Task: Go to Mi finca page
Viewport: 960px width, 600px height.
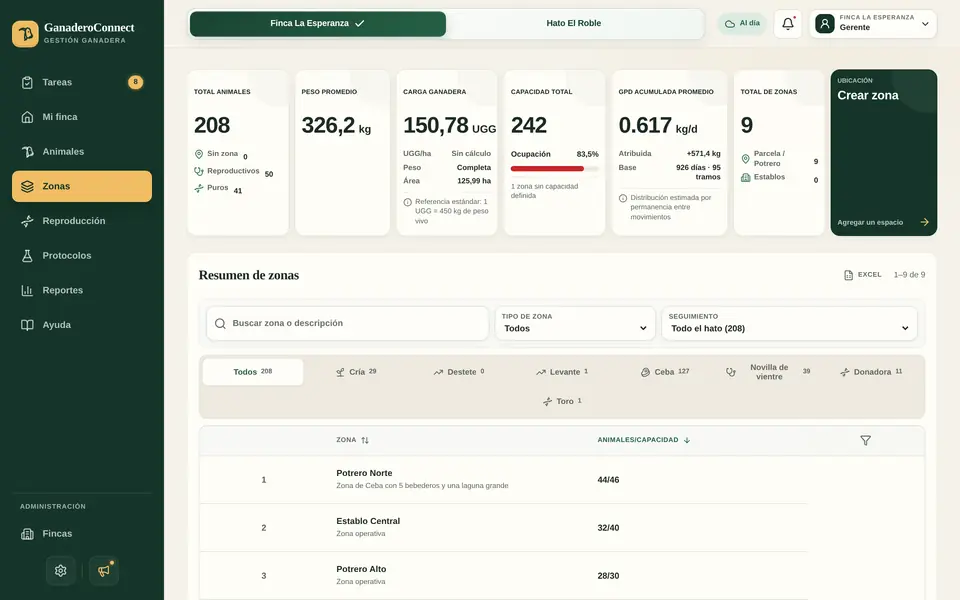Action: pos(81,117)
